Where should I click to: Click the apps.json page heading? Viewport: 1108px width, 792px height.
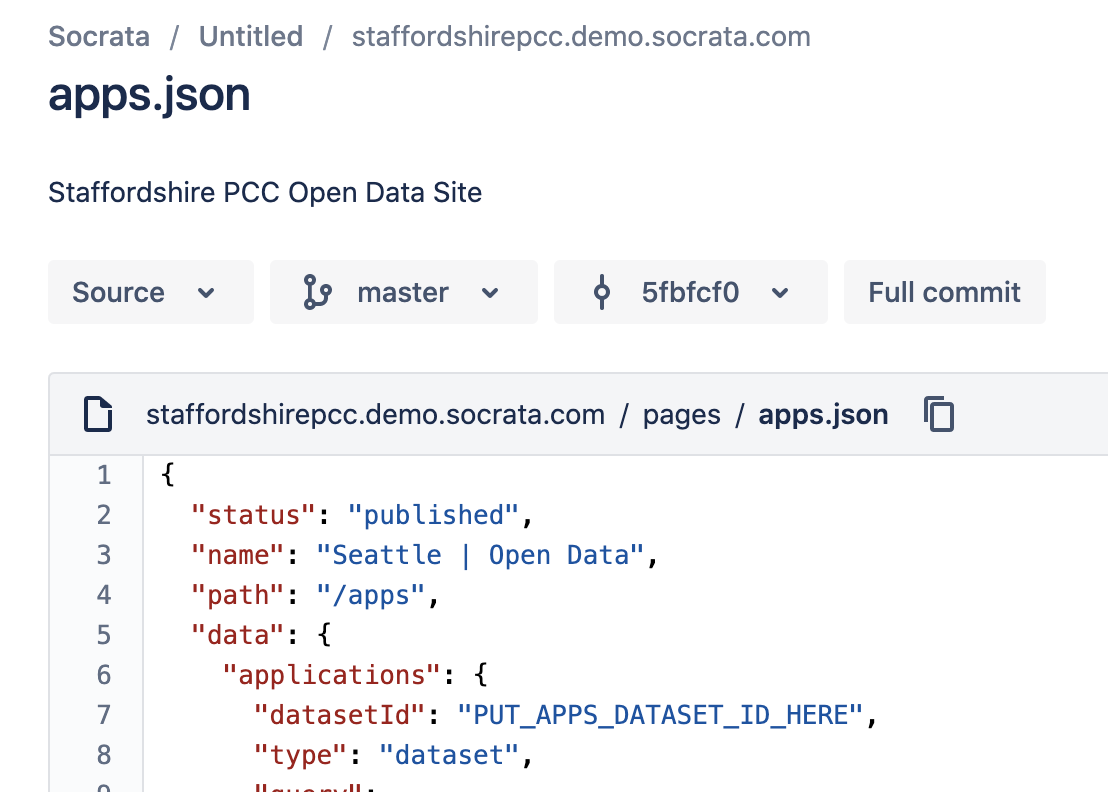[149, 95]
